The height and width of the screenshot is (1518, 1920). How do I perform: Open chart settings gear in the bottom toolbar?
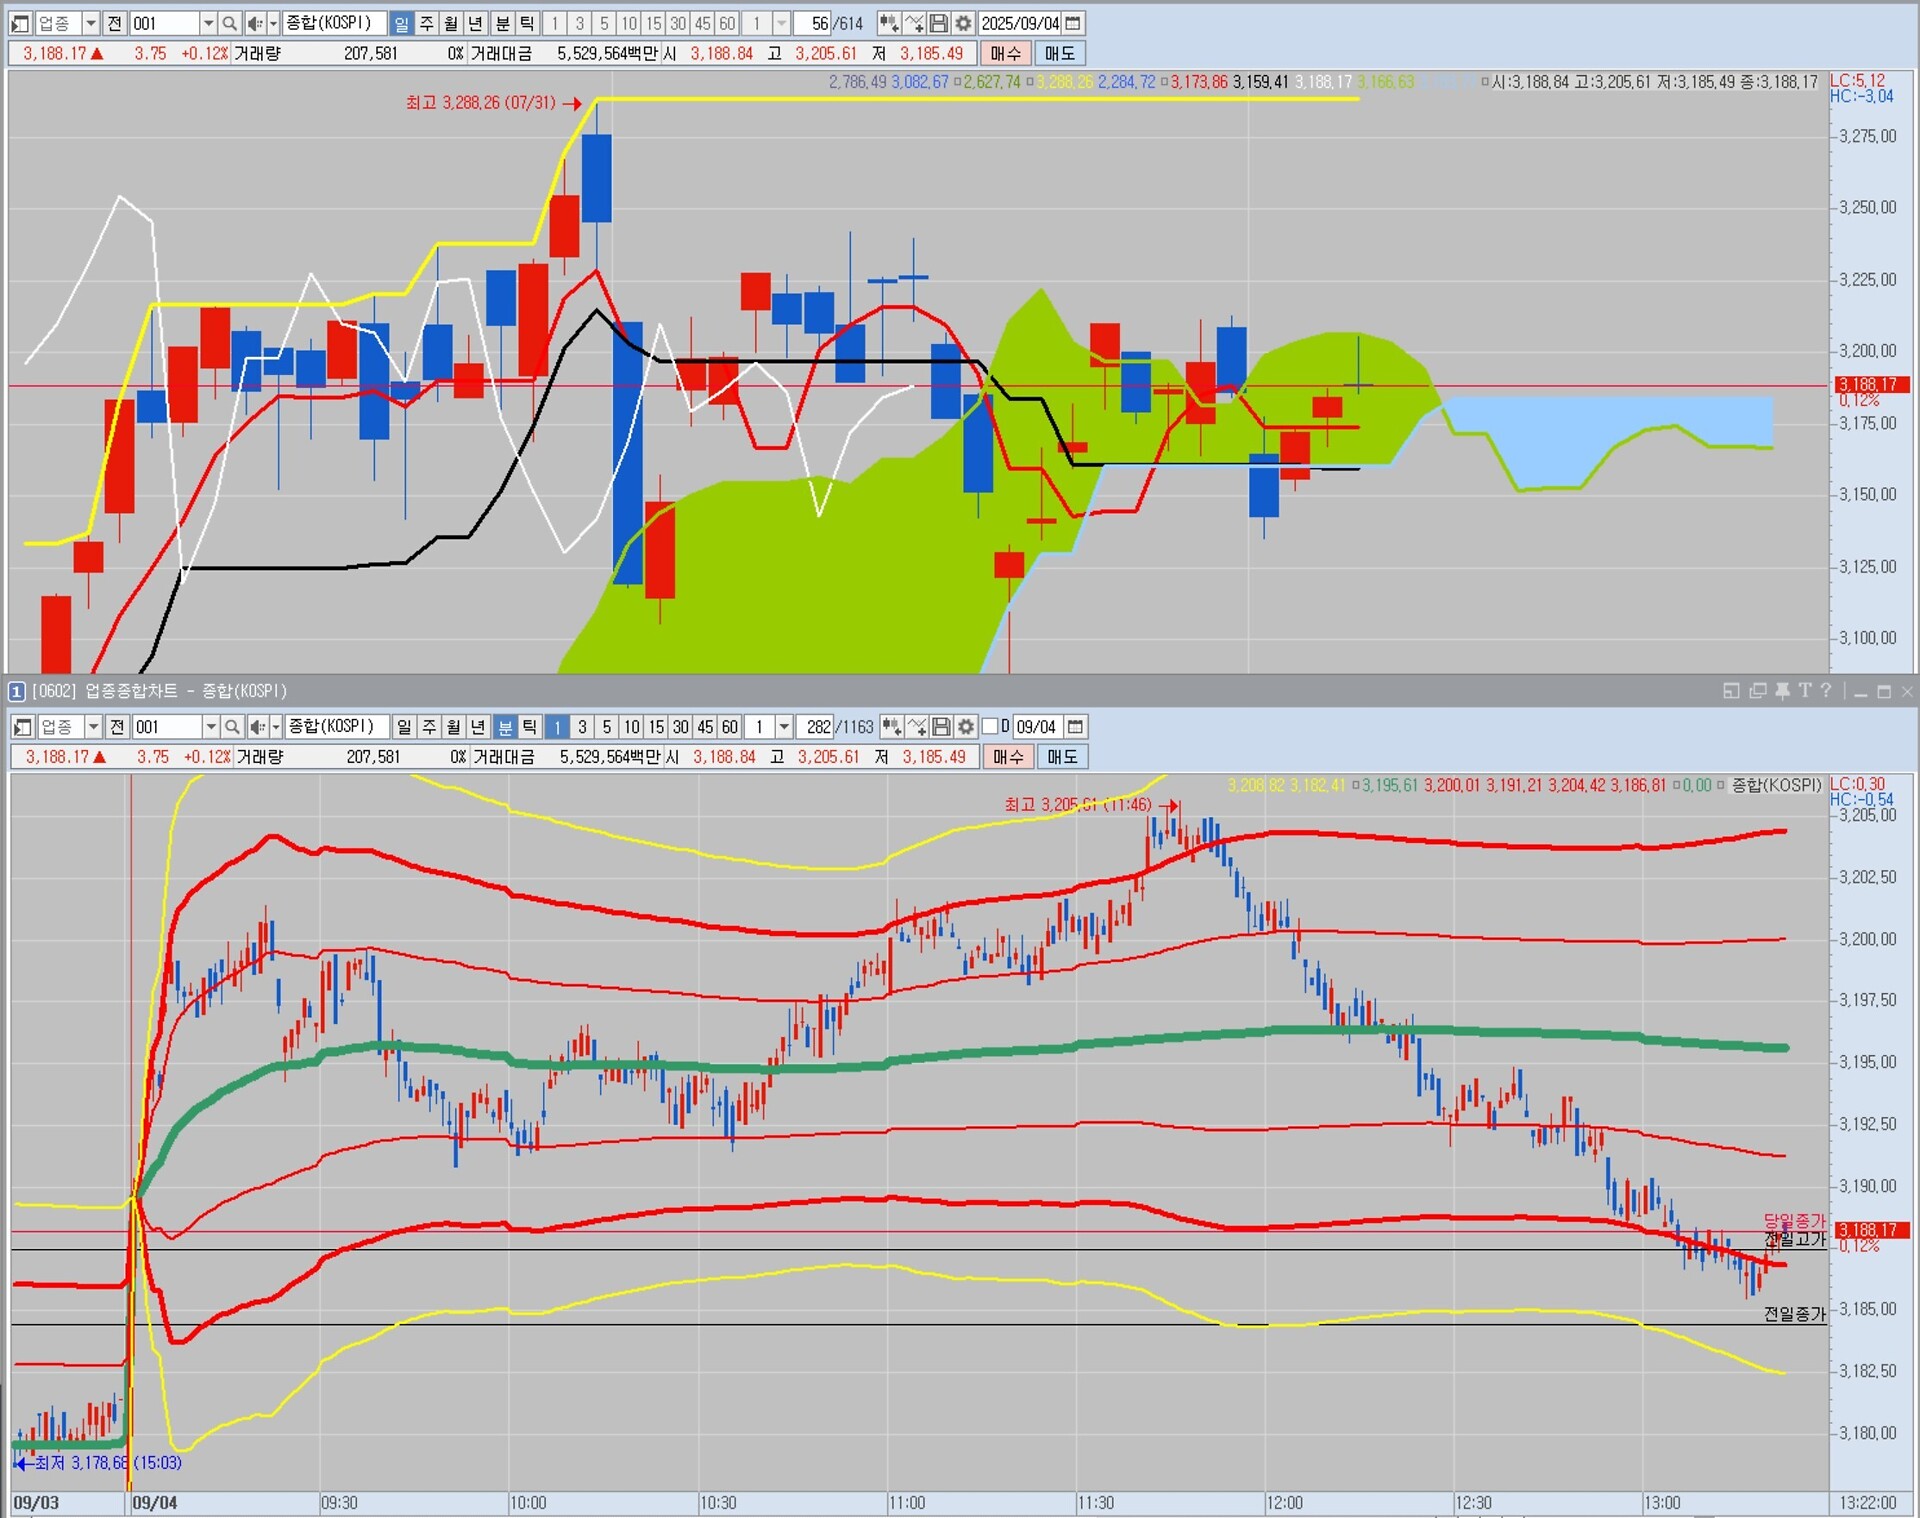[966, 727]
